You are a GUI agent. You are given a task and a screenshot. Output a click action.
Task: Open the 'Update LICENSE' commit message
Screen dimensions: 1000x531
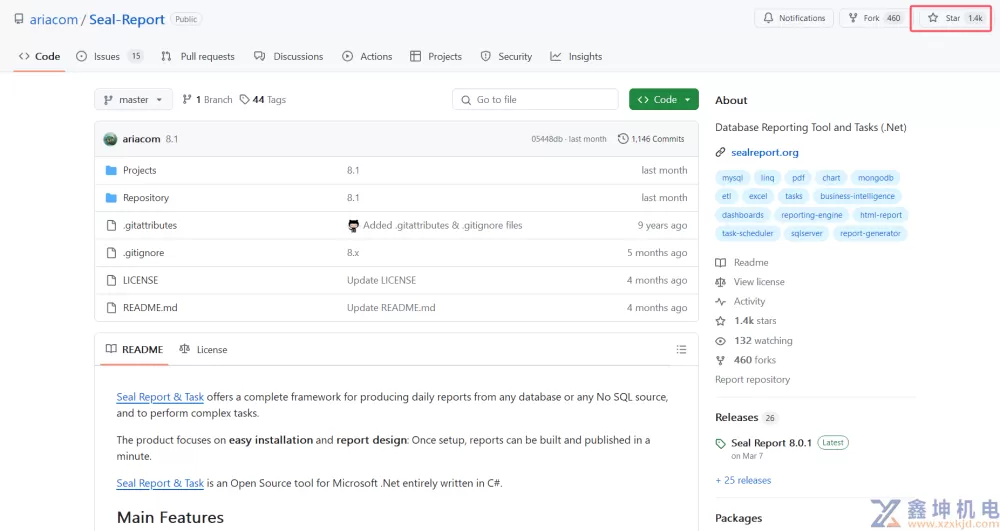coord(381,280)
